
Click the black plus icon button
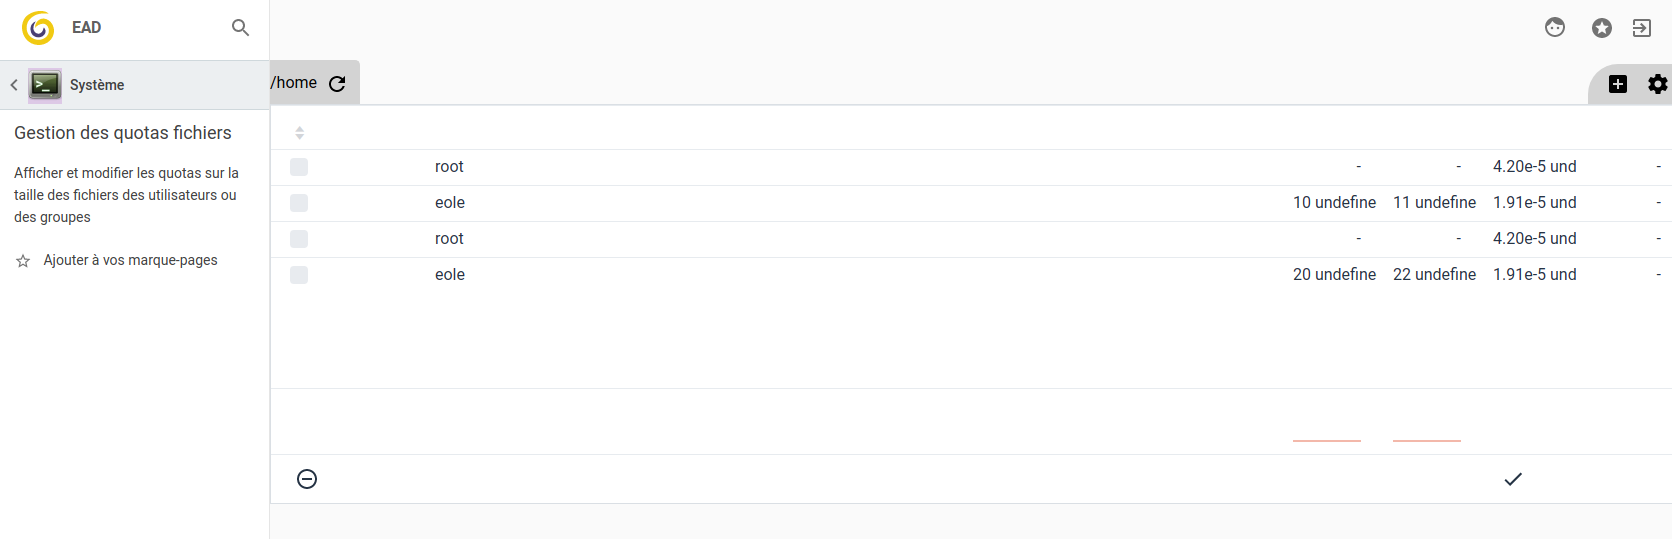[1617, 84]
